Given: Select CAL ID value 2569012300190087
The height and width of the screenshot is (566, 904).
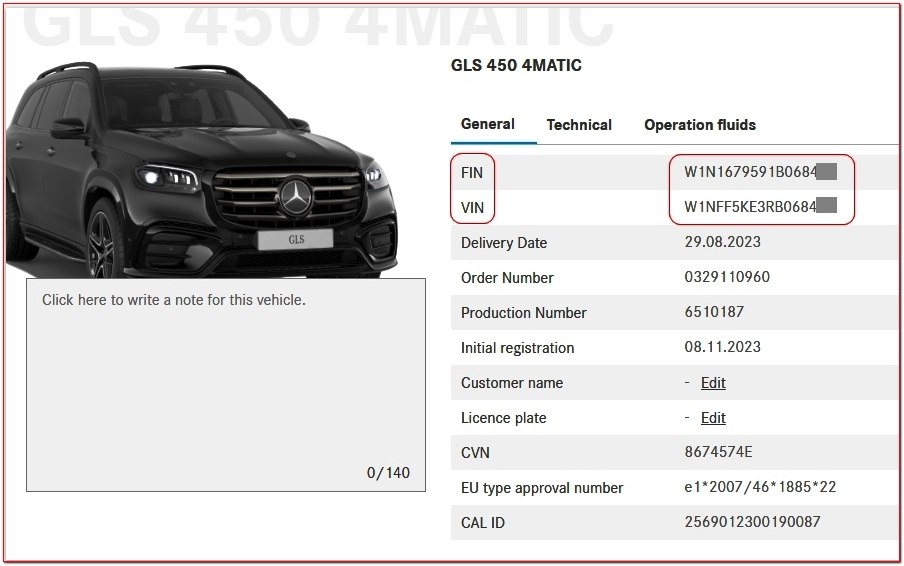Looking at the screenshot, I should click(x=752, y=522).
